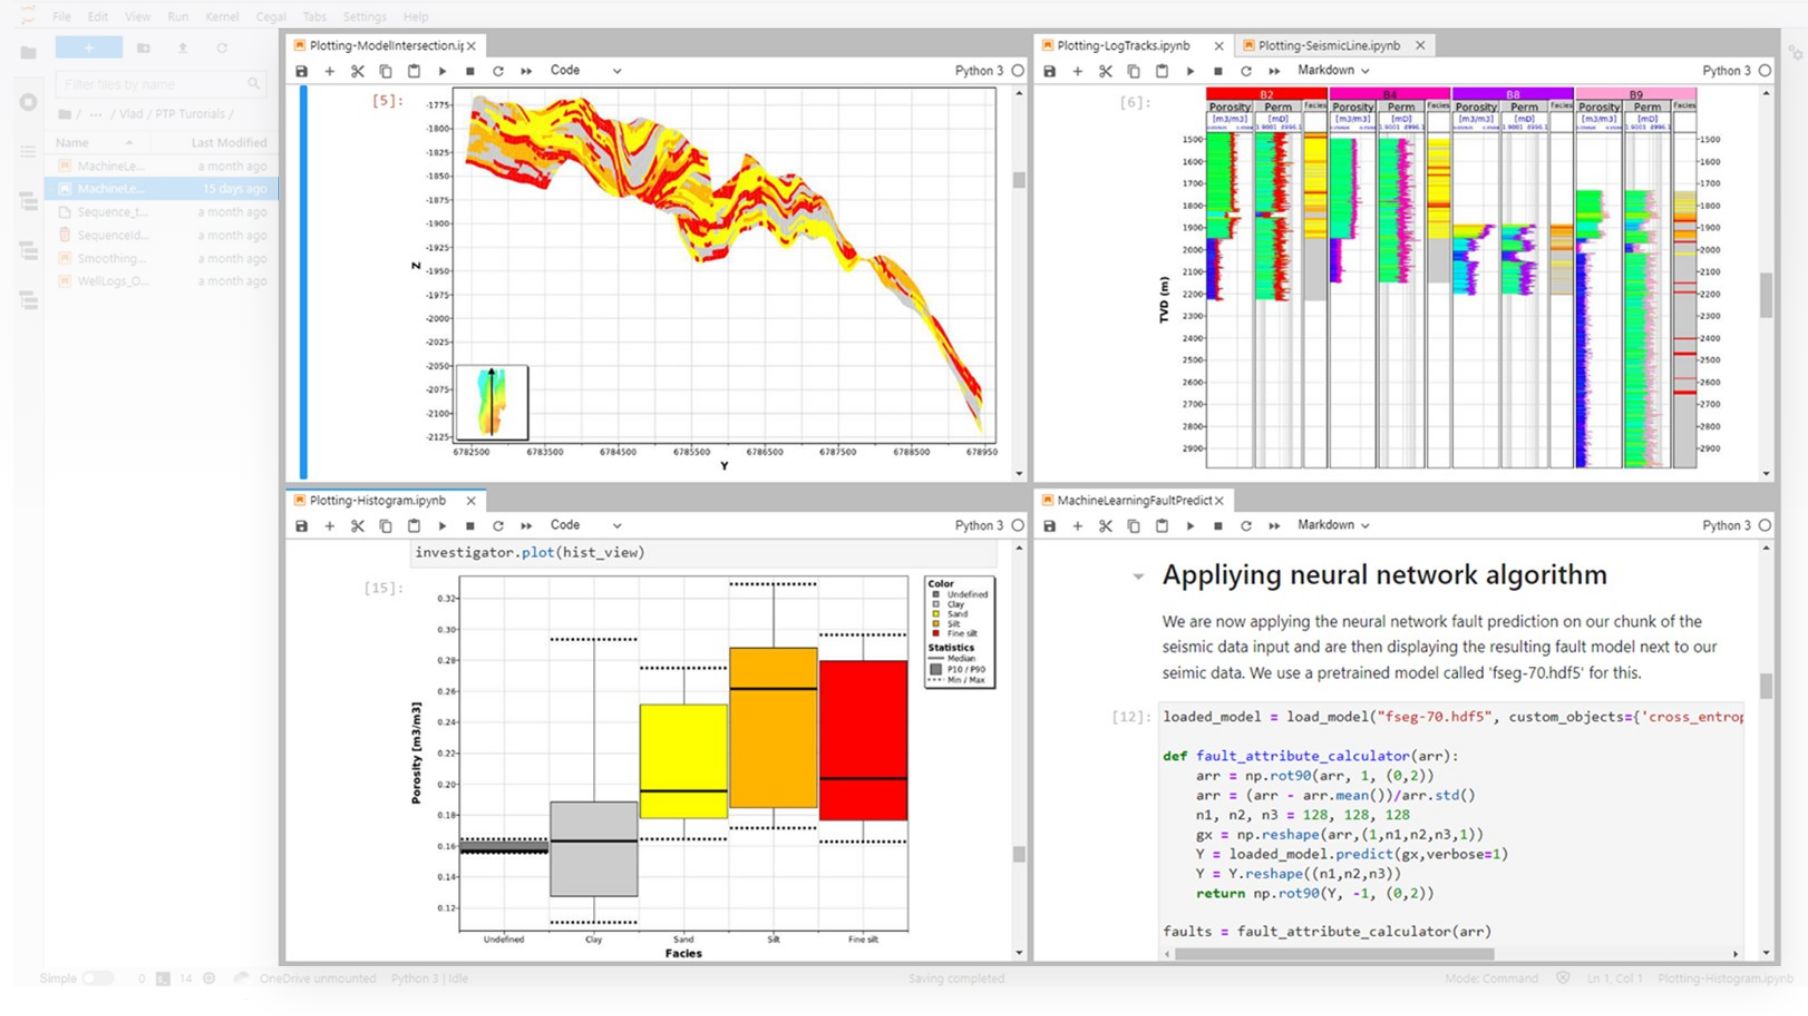
Task: Open the running kernels sidebar icon
Action: coord(28,102)
